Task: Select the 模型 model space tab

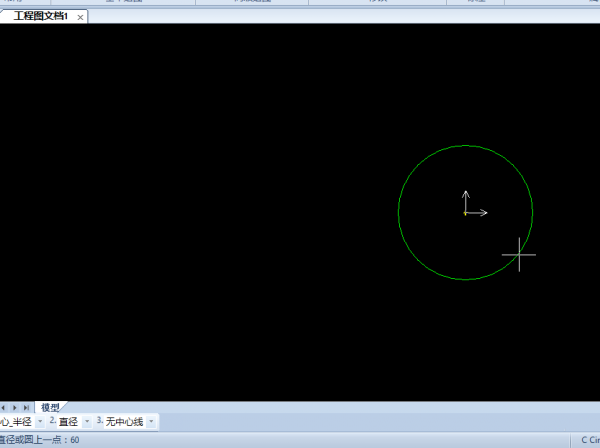Action: tap(50, 408)
